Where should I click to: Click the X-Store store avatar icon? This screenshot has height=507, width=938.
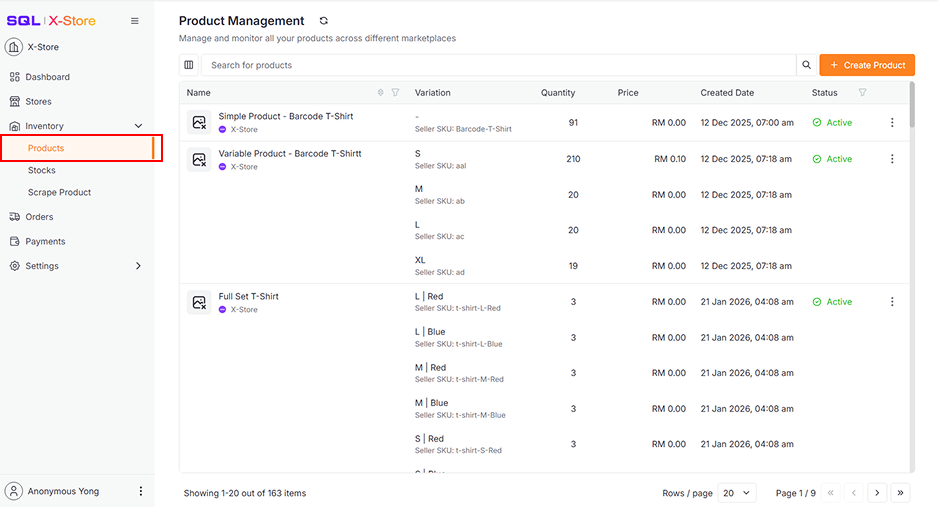tap(14, 47)
